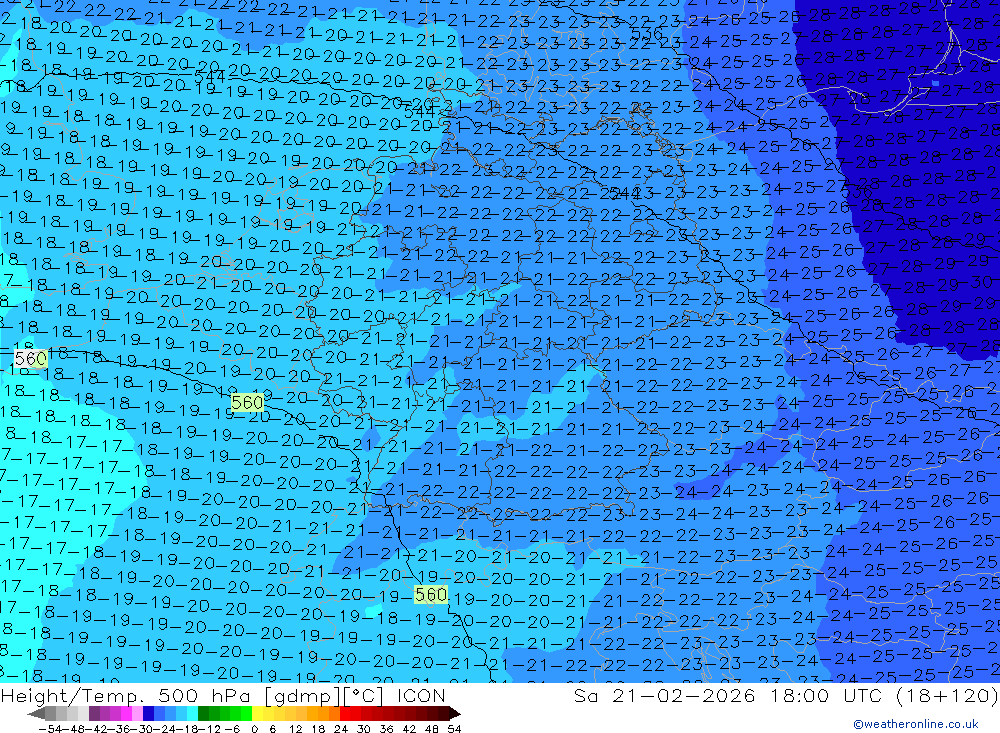Select the Sa 21-02-2026 18:00 UTC timestamp
1000x733 pixels.
786,695
